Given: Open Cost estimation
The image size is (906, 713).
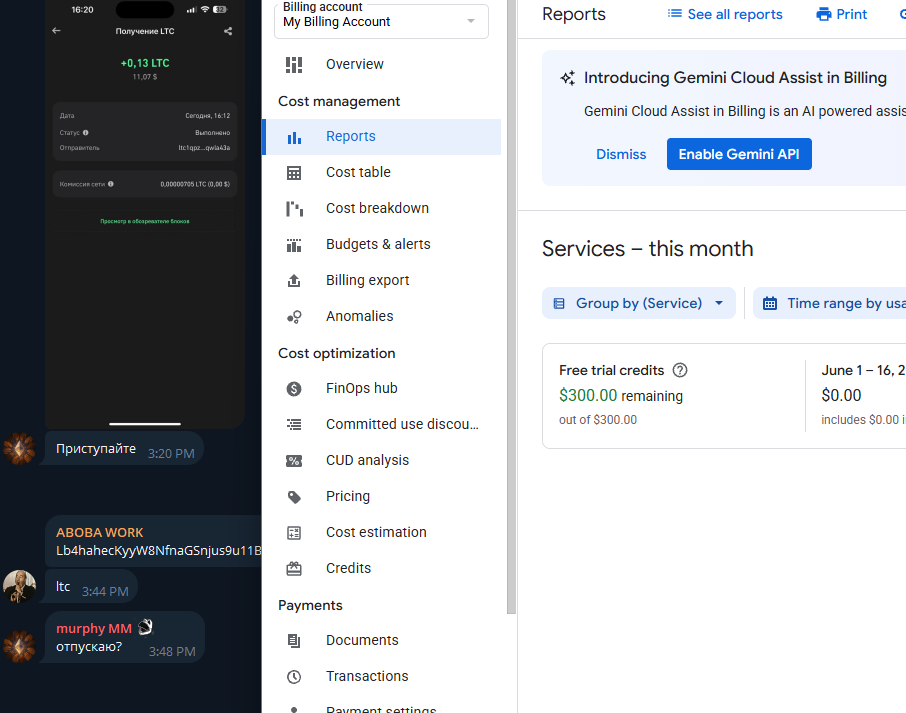Looking at the screenshot, I should click(381, 533).
